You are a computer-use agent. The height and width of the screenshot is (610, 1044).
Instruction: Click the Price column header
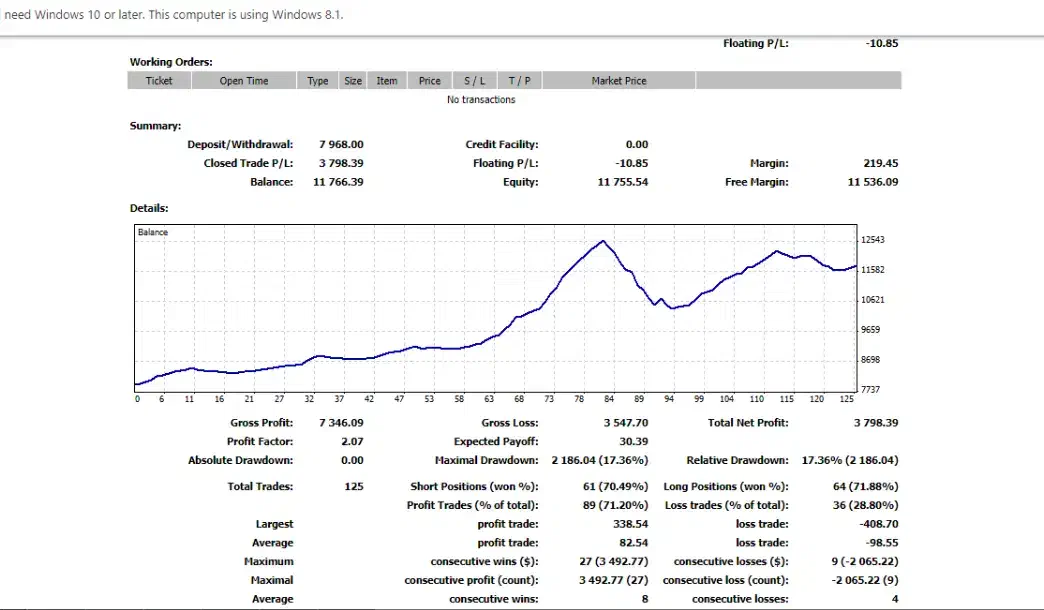click(x=430, y=81)
